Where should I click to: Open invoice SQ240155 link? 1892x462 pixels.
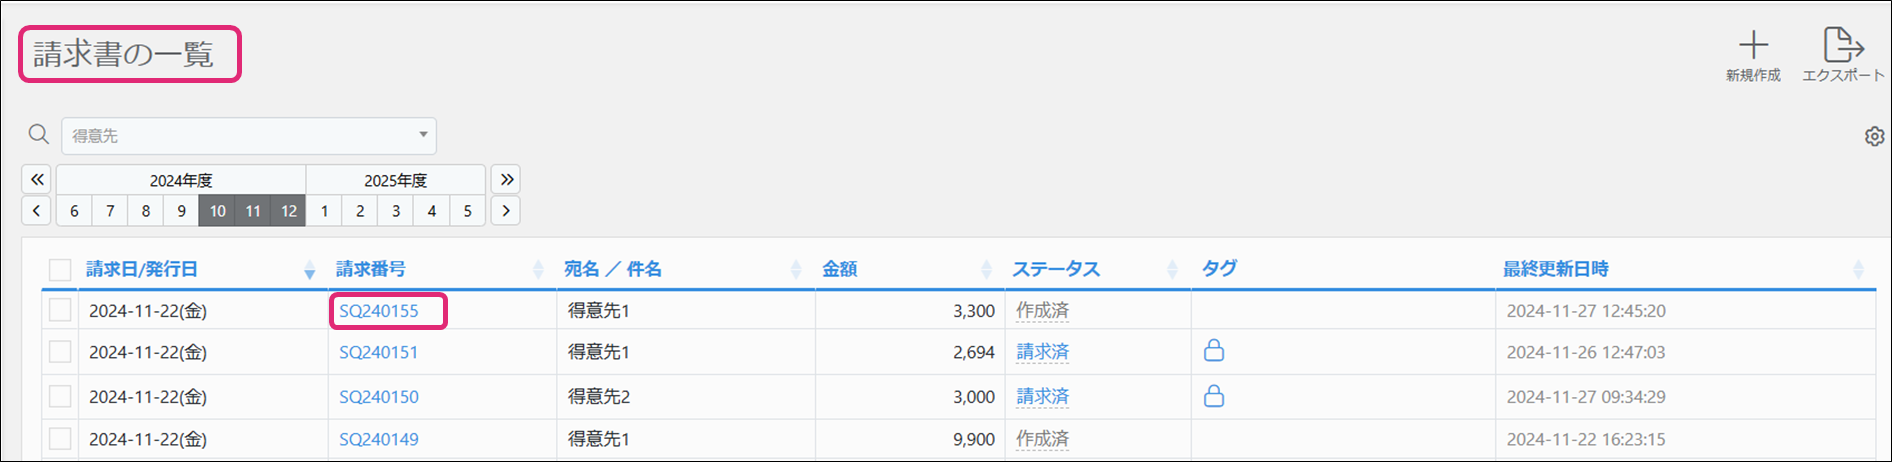pos(379,311)
